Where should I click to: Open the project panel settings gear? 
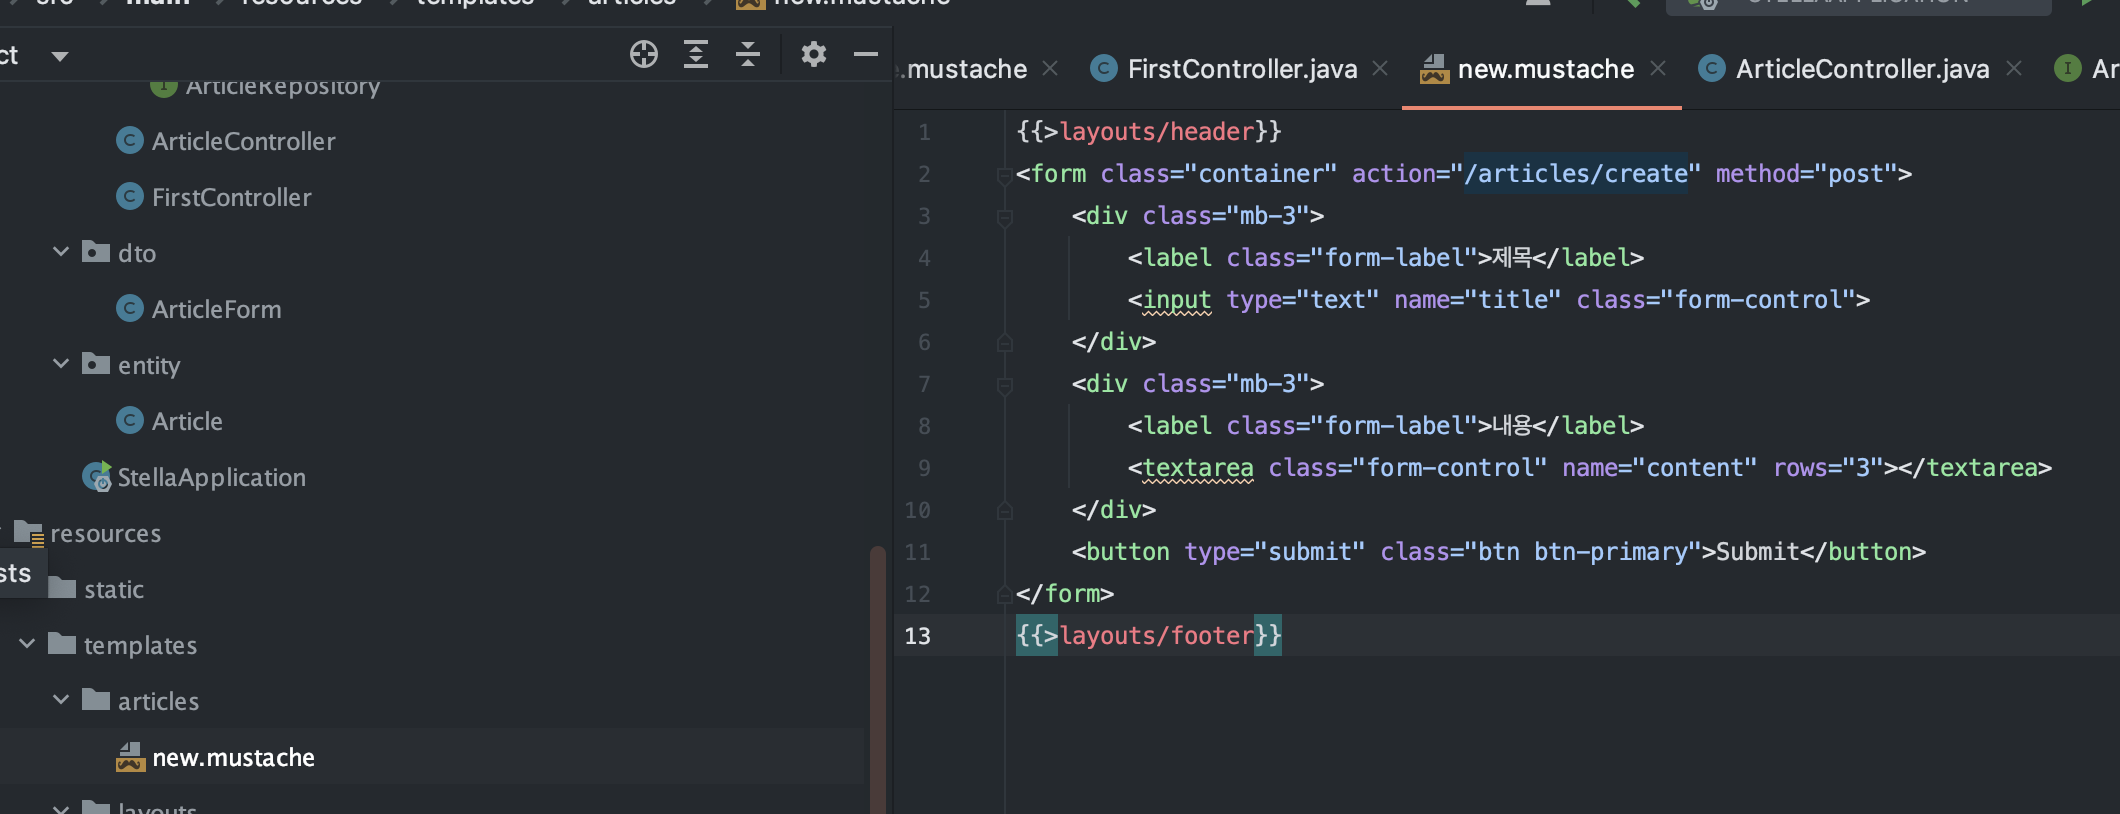814,54
